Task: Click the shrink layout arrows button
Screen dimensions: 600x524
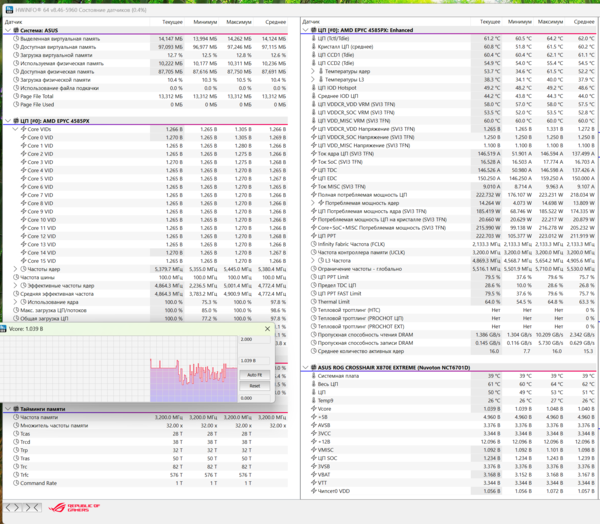Action: [32, 508]
